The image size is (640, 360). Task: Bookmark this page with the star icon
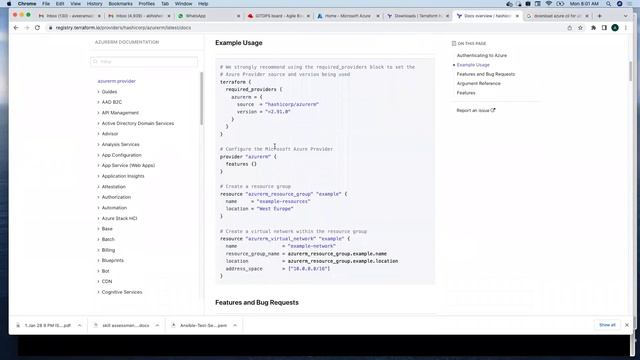point(580,28)
